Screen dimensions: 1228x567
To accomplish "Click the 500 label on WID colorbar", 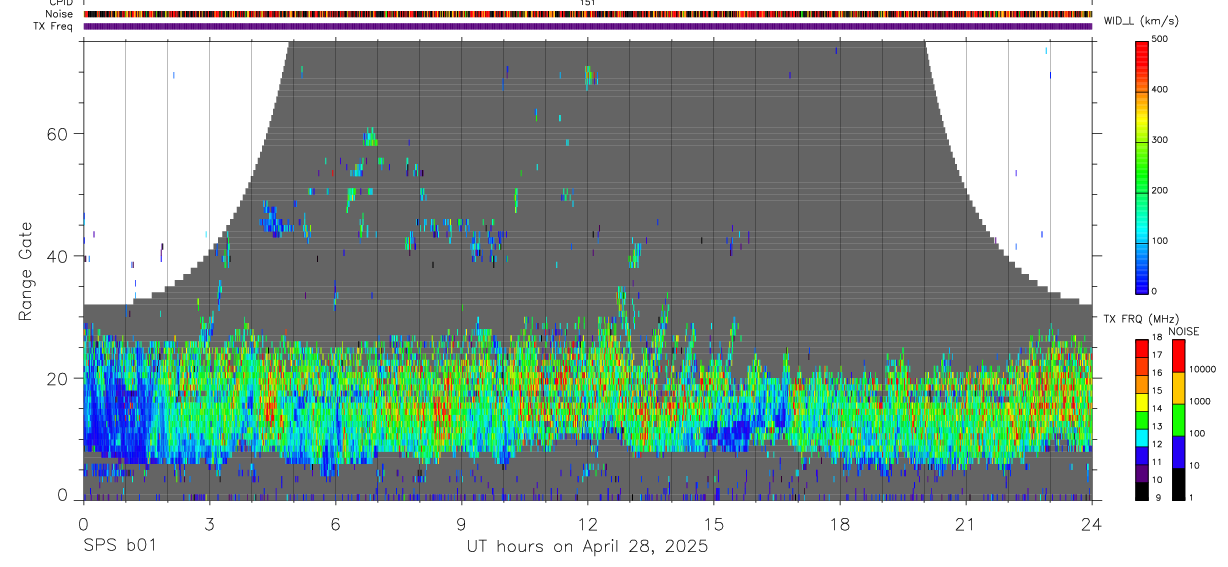I will 1161,39.
